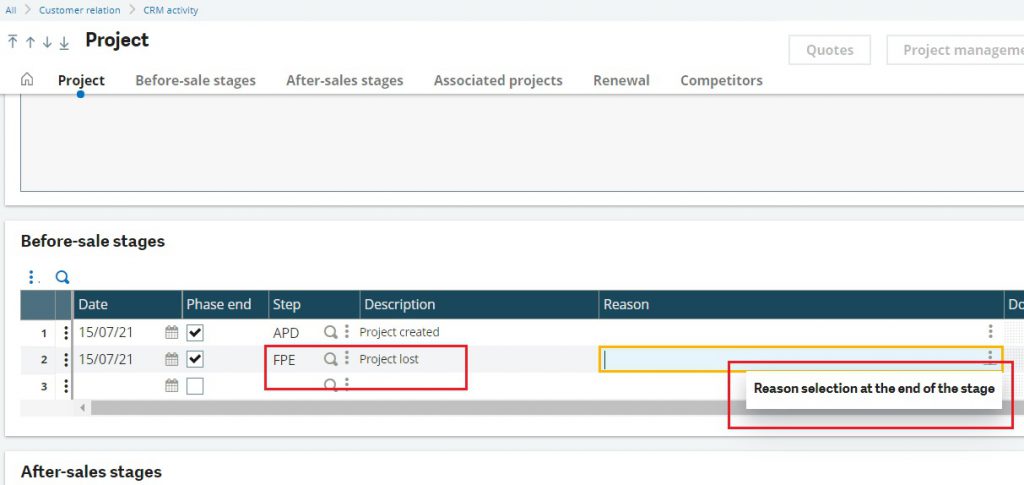Open grid actions menu above Date column

coord(32,277)
